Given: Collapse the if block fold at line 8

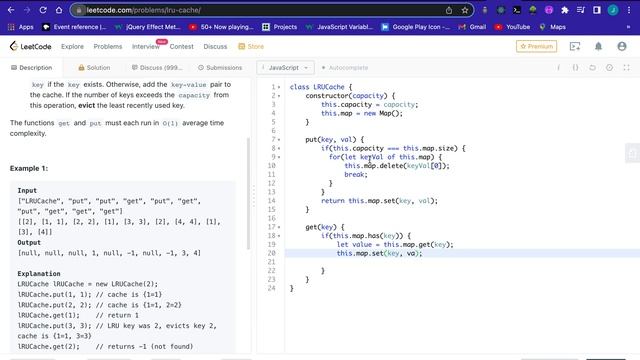Looking at the screenshot, I should pyautogui.click(x=279, y=149).
